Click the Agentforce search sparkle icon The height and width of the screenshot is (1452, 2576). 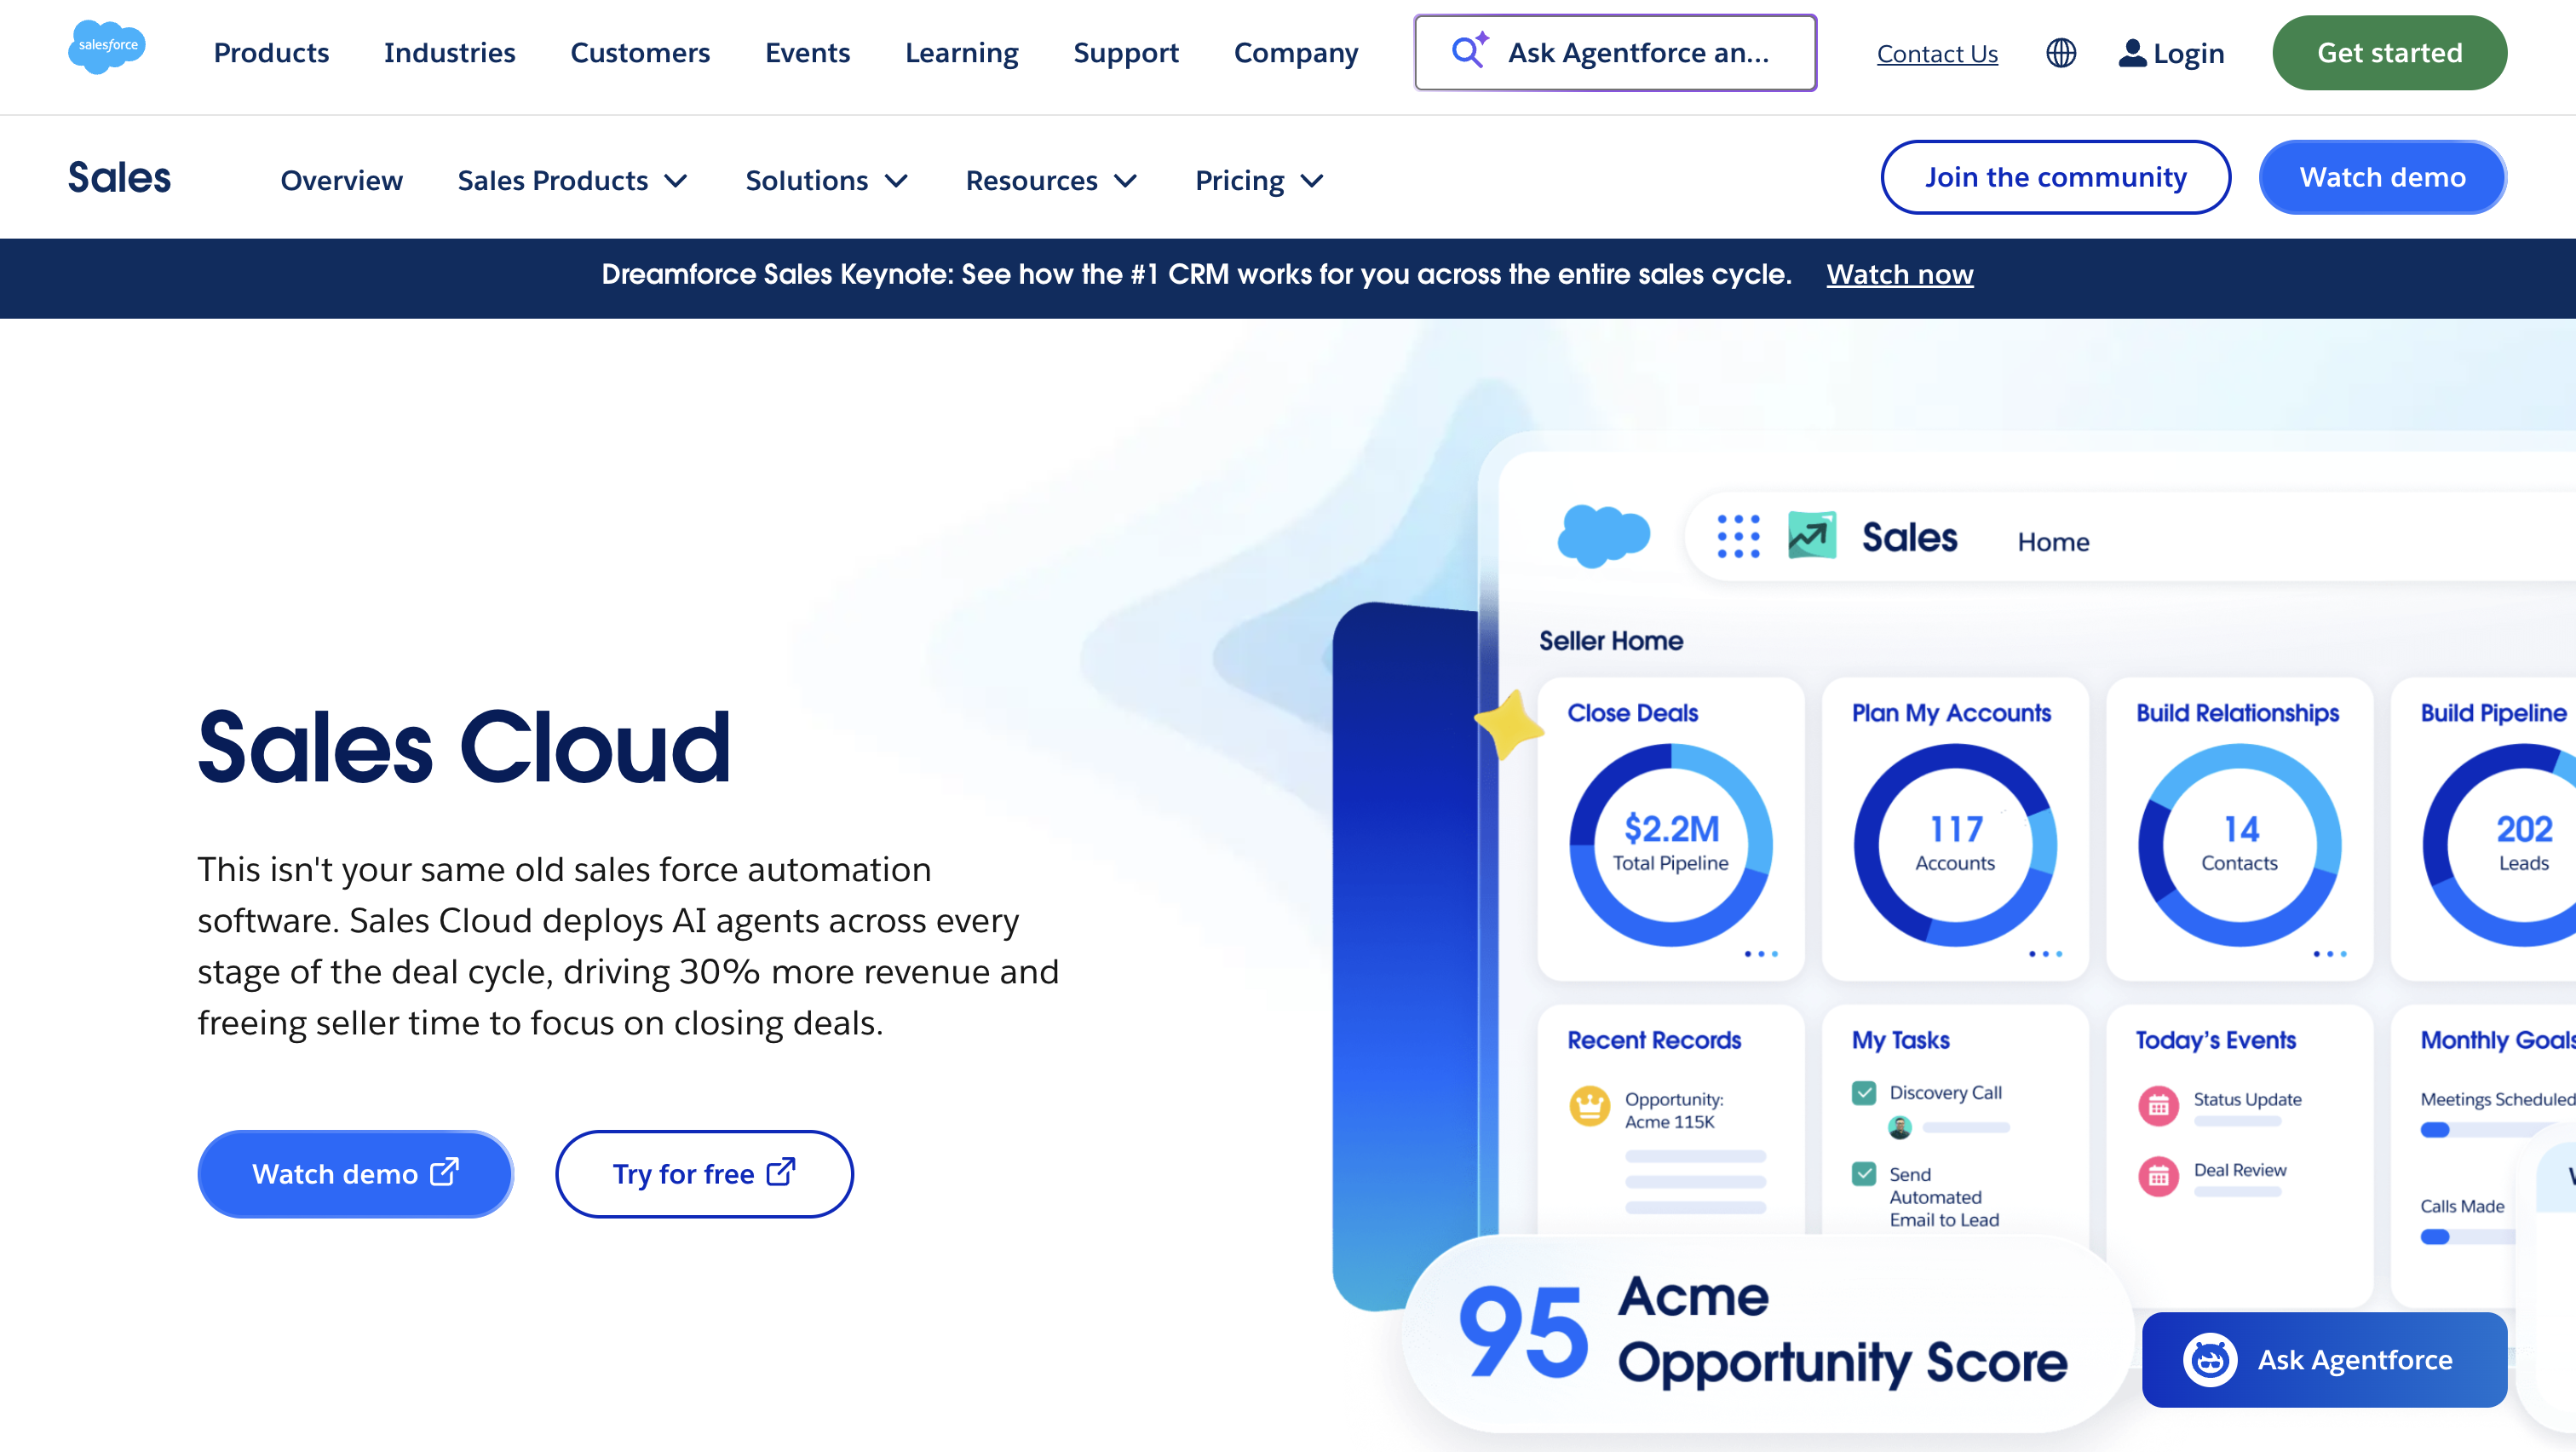click(1470, 50)
